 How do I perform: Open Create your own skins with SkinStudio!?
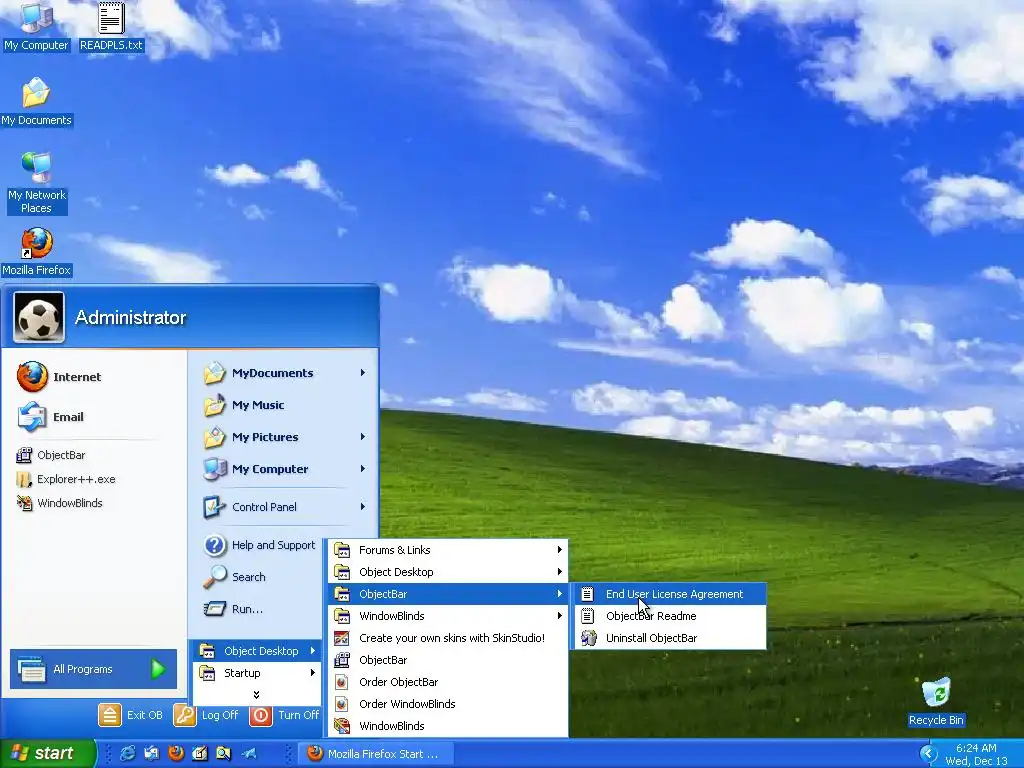click(448, 638)
